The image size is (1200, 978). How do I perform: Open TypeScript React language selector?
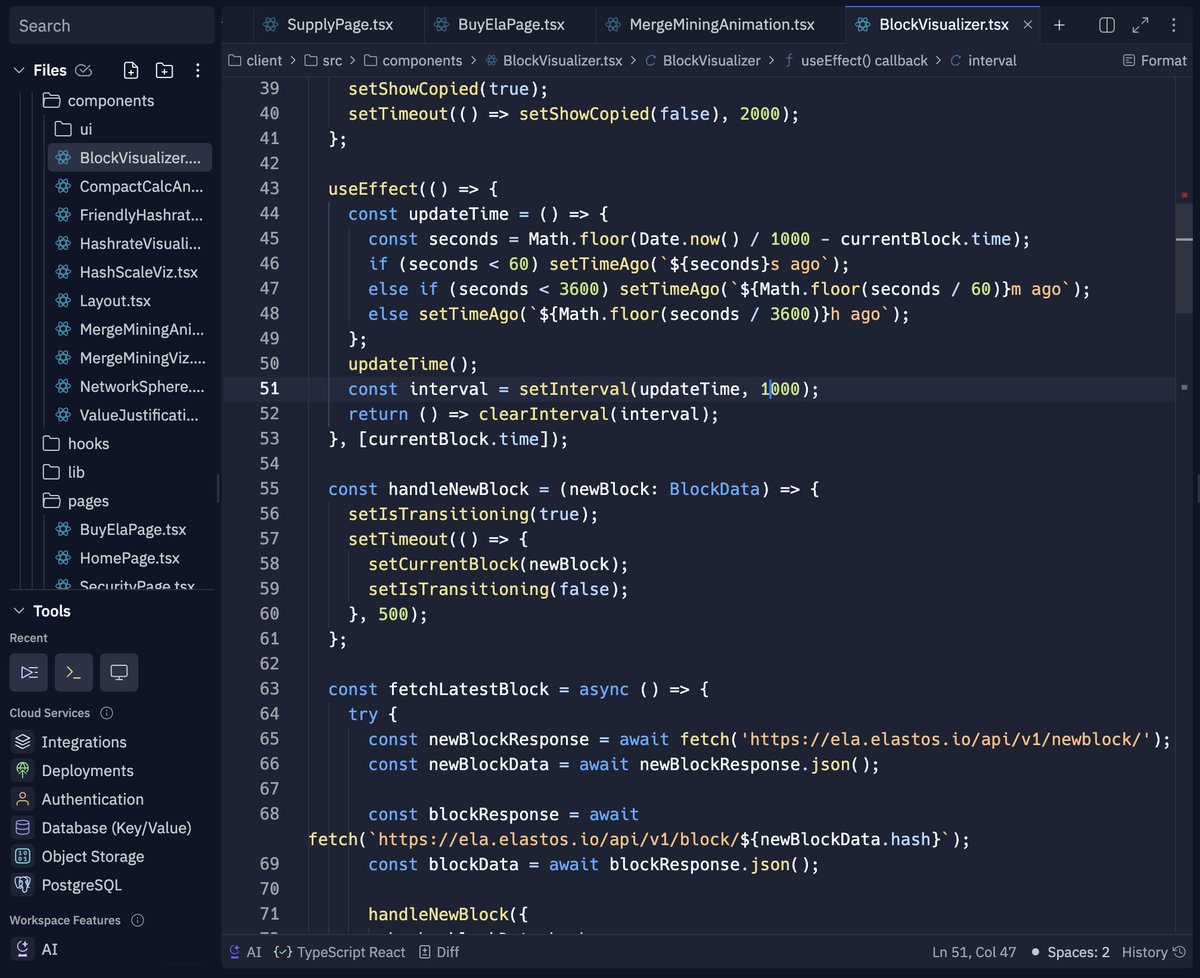pyautogui.click(x=340, y=952)
